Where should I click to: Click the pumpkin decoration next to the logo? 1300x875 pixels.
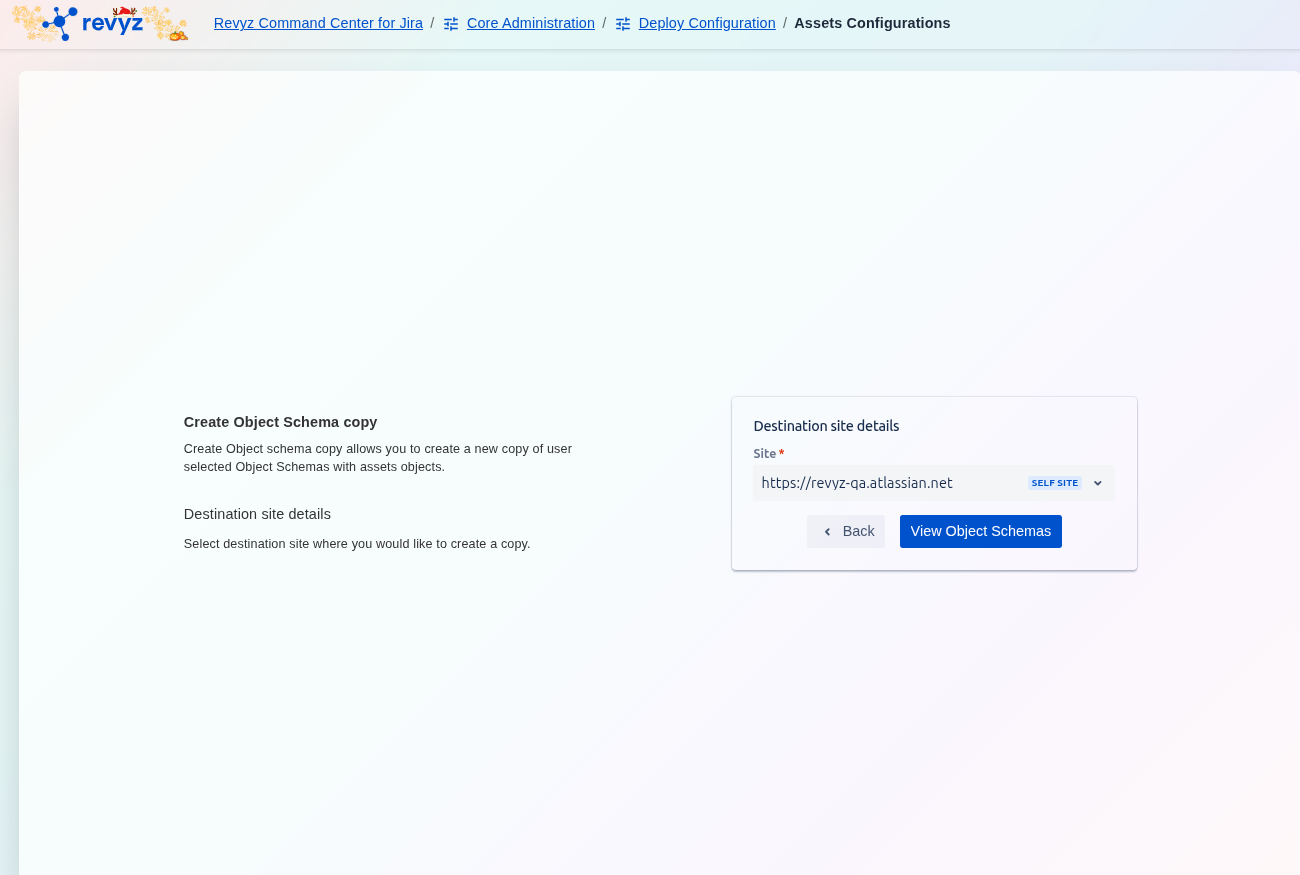(x=178, y=34)
